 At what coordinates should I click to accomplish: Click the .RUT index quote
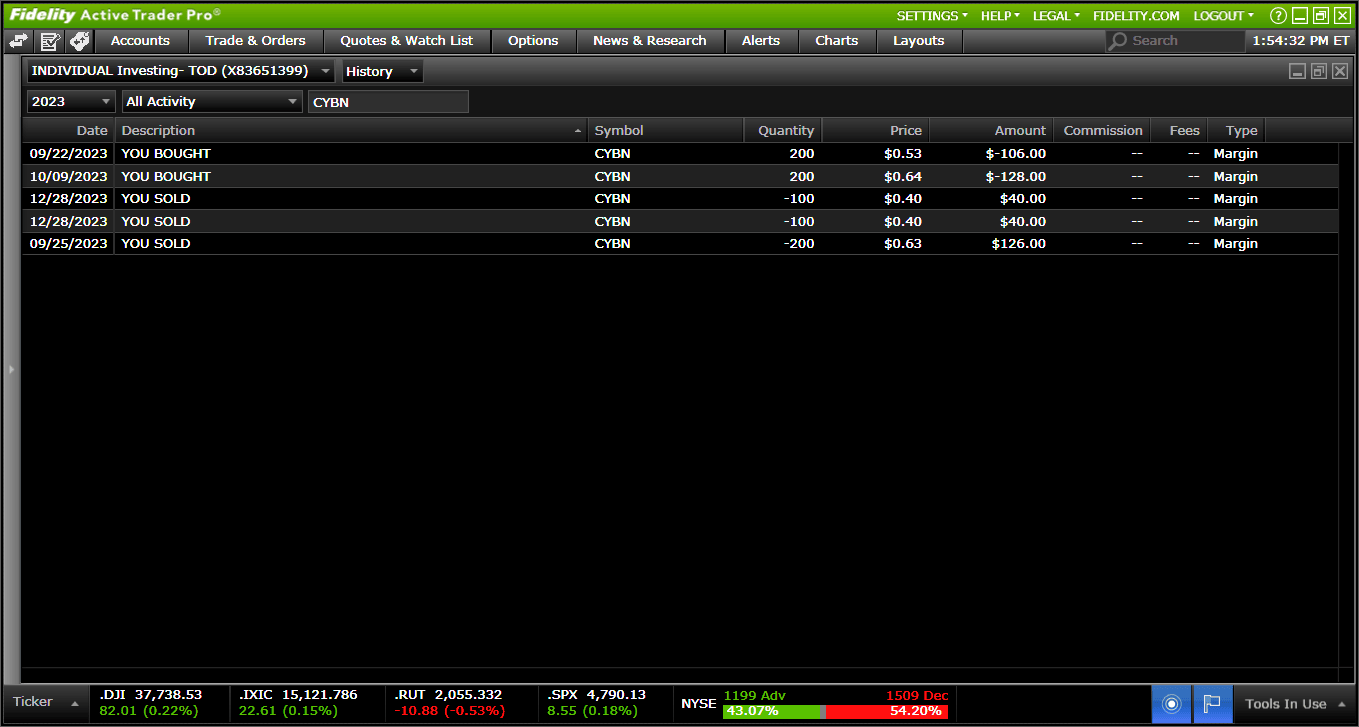(x=448, y=702)
